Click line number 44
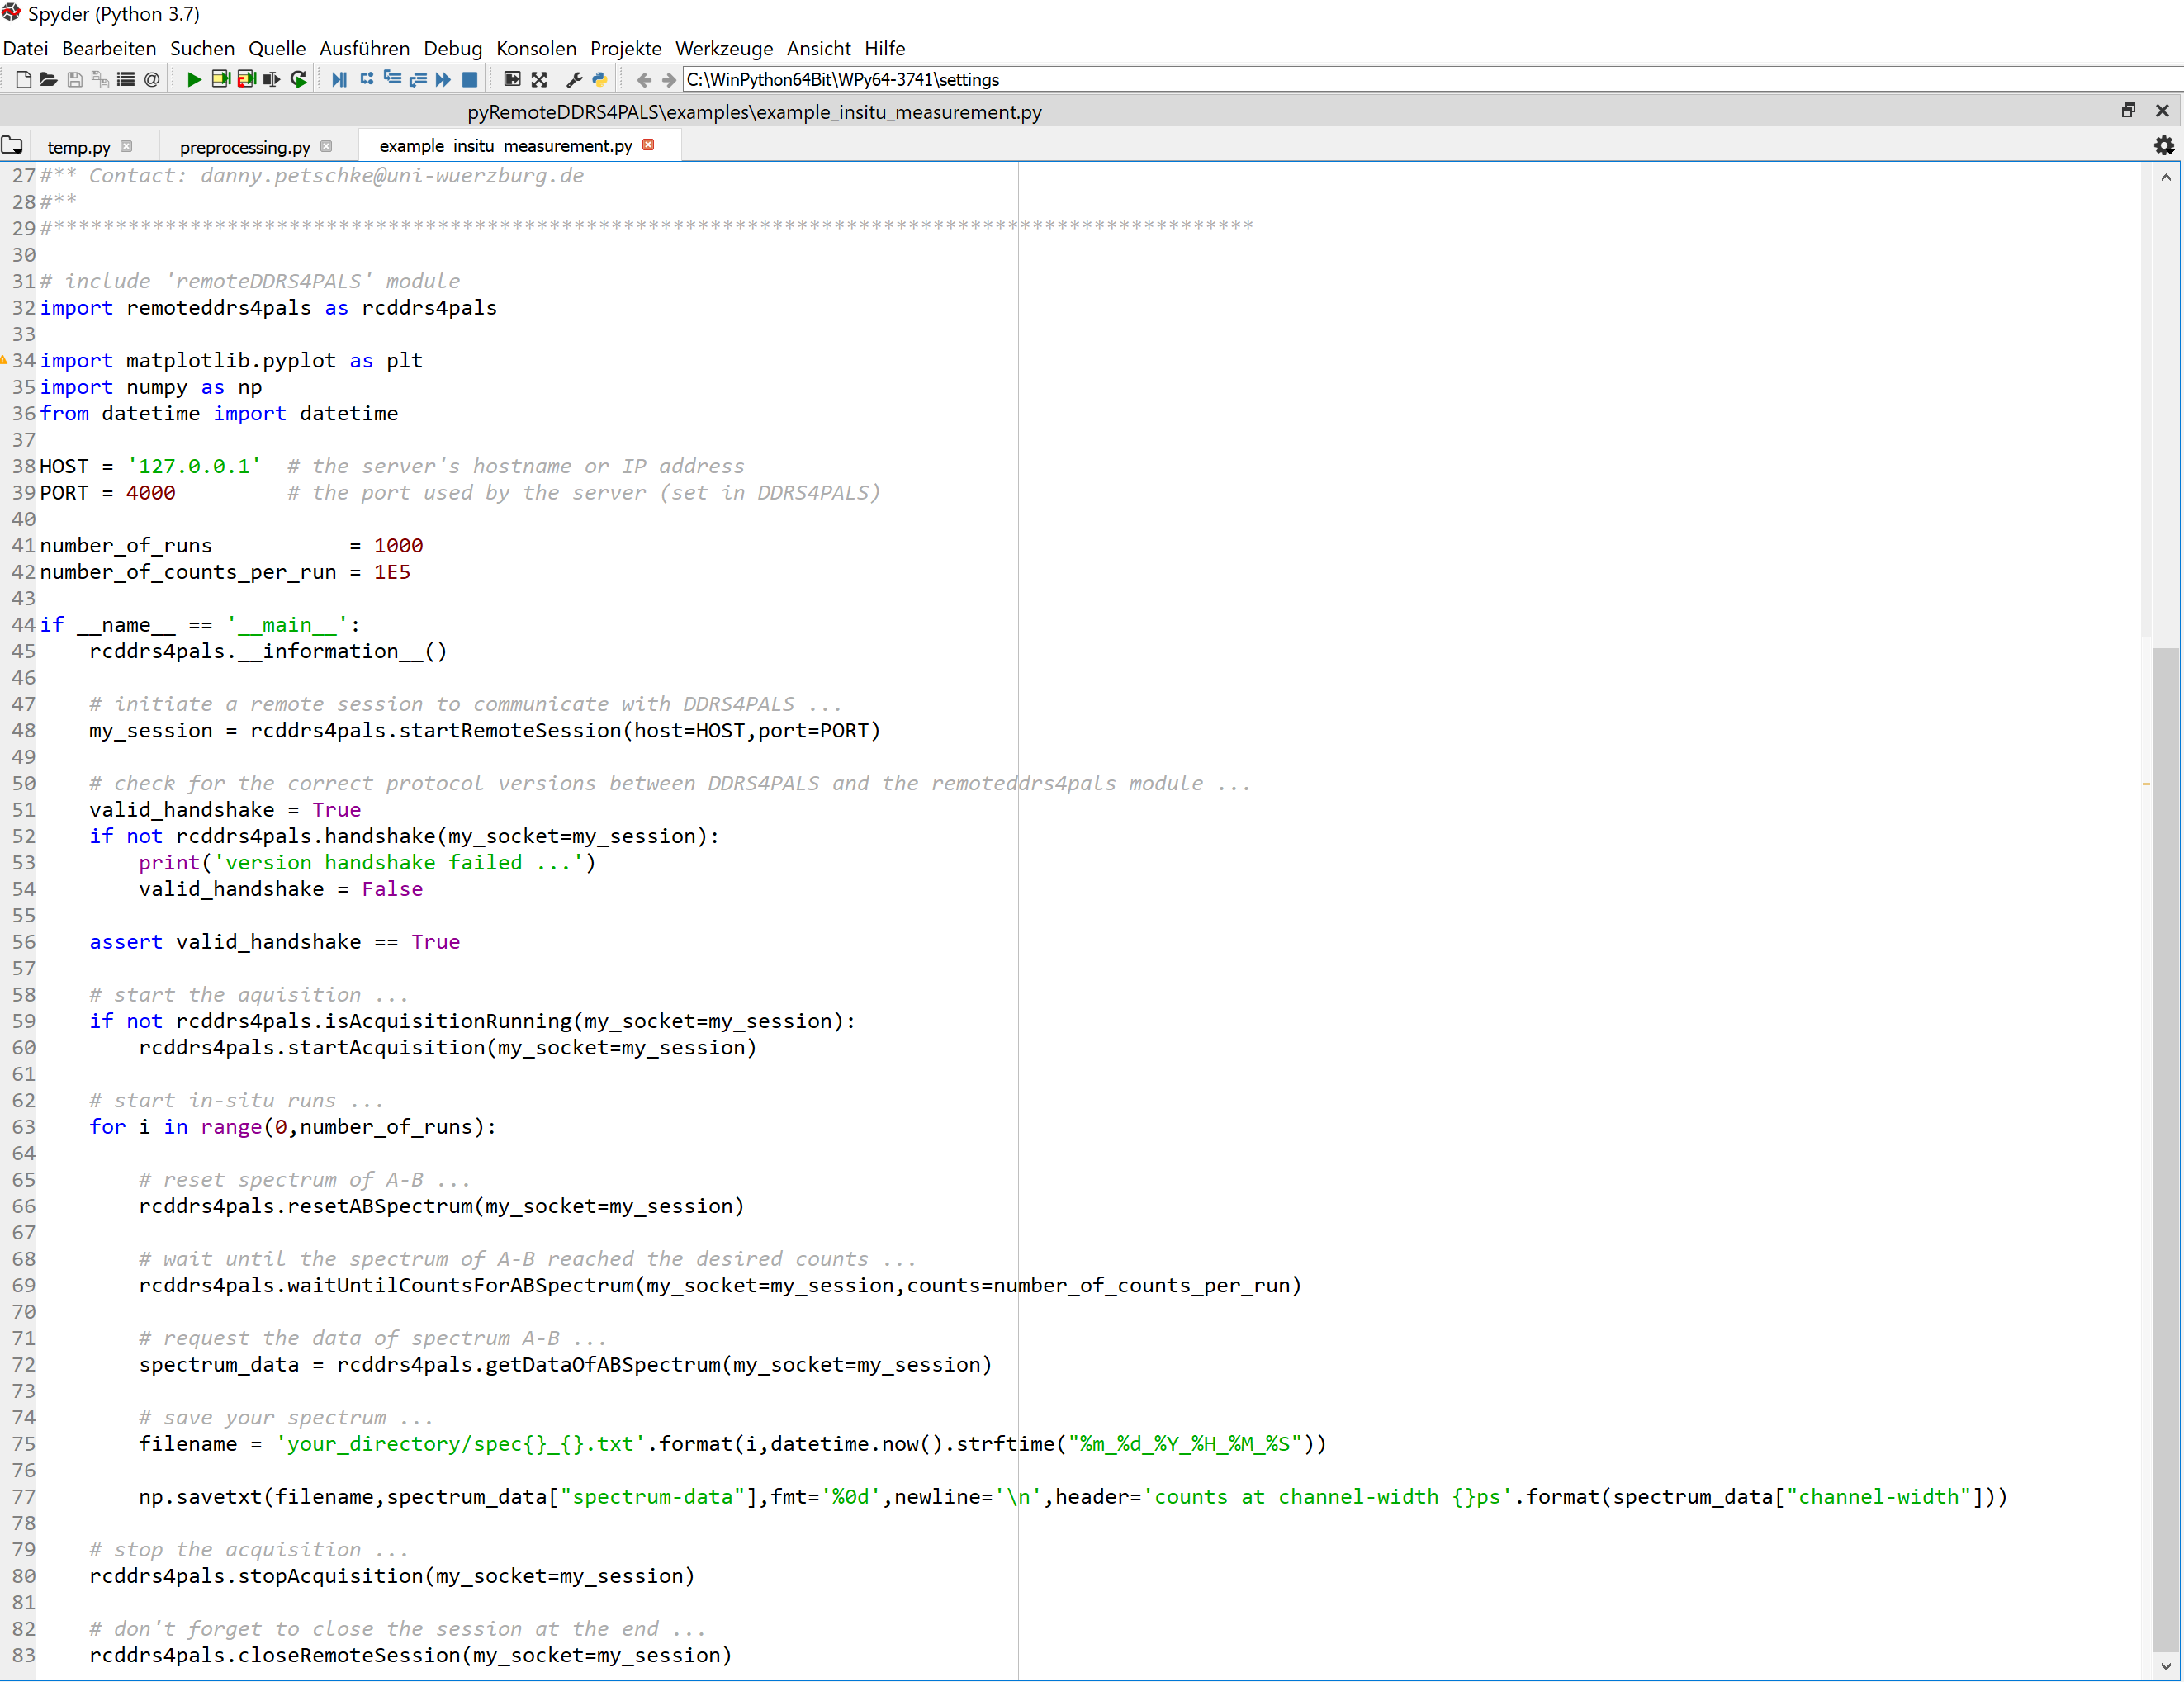The height and width of the screenshot is (1682, 2184). tap(24, 625)
